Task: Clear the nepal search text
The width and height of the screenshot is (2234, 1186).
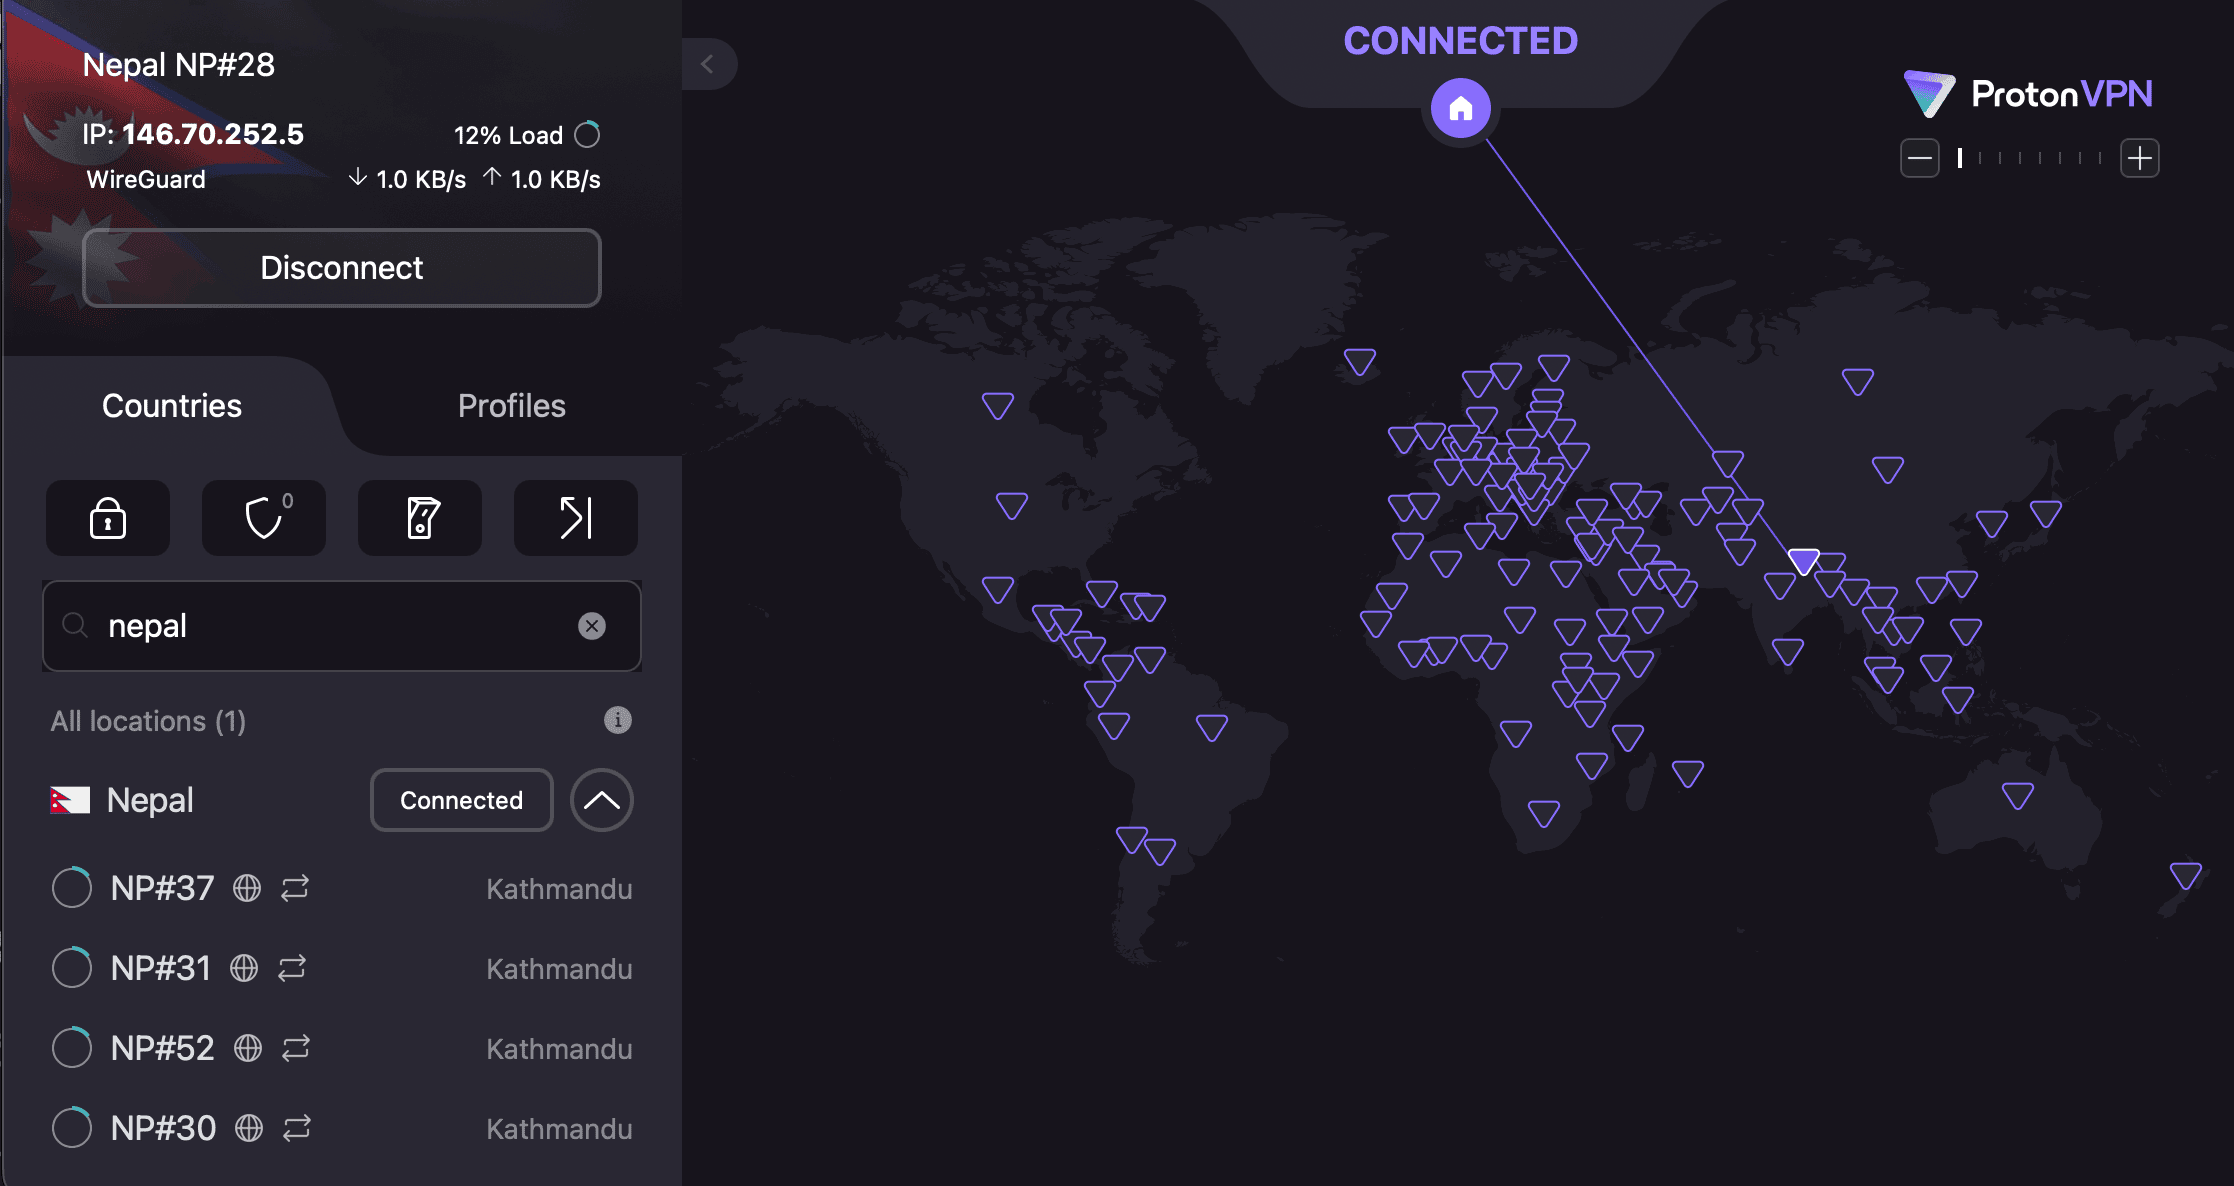Action: (x=592, y=626)
